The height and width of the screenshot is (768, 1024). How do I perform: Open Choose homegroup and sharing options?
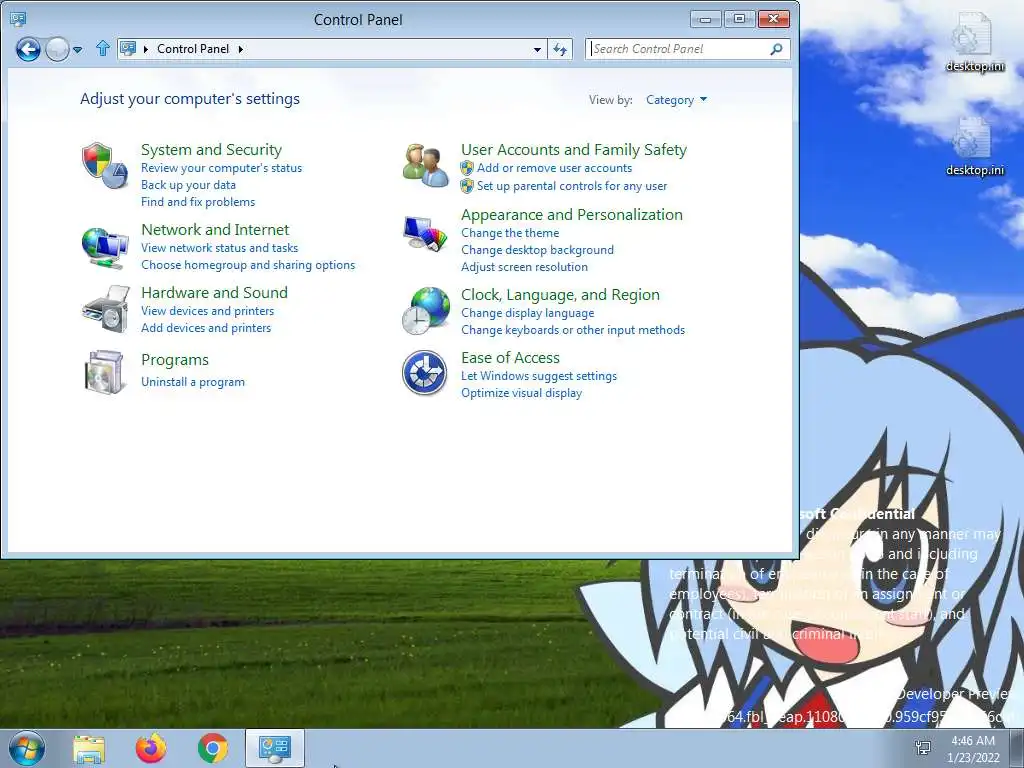[x=248, y=265]
